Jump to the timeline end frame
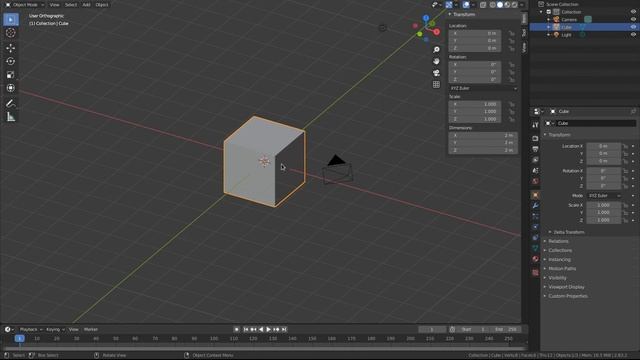640x360 pixels. point(284,329)
